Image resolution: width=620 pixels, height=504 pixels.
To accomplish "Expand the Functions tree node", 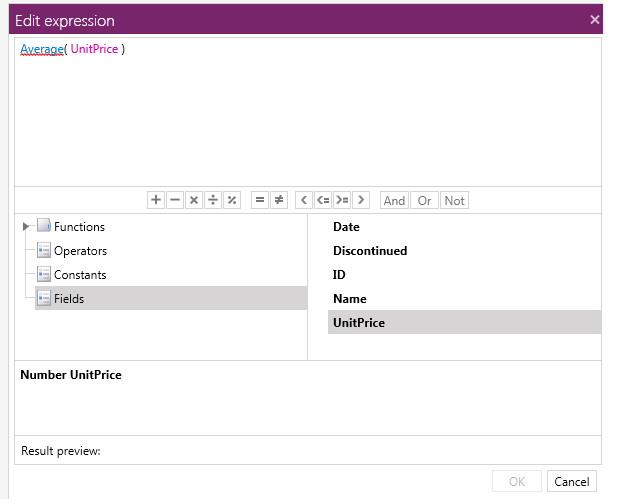I will 26,227.
